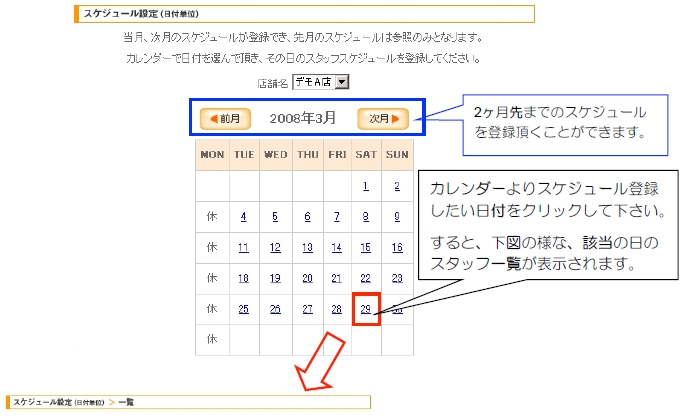The height and width of the screenshot is (416, 686).
Task: Choose date 8 on the calendar
Action: click(366, 217)
